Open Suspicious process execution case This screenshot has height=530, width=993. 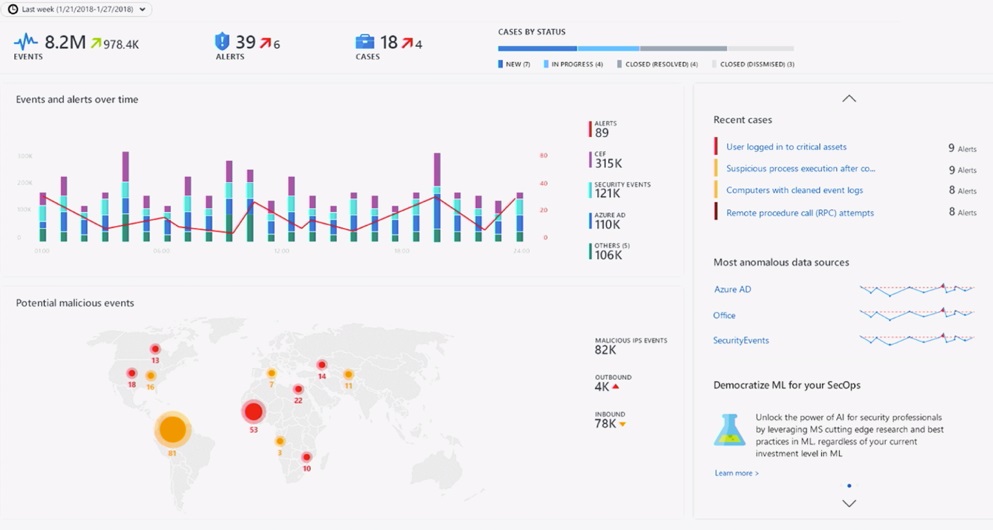click(x=800, y=168)
